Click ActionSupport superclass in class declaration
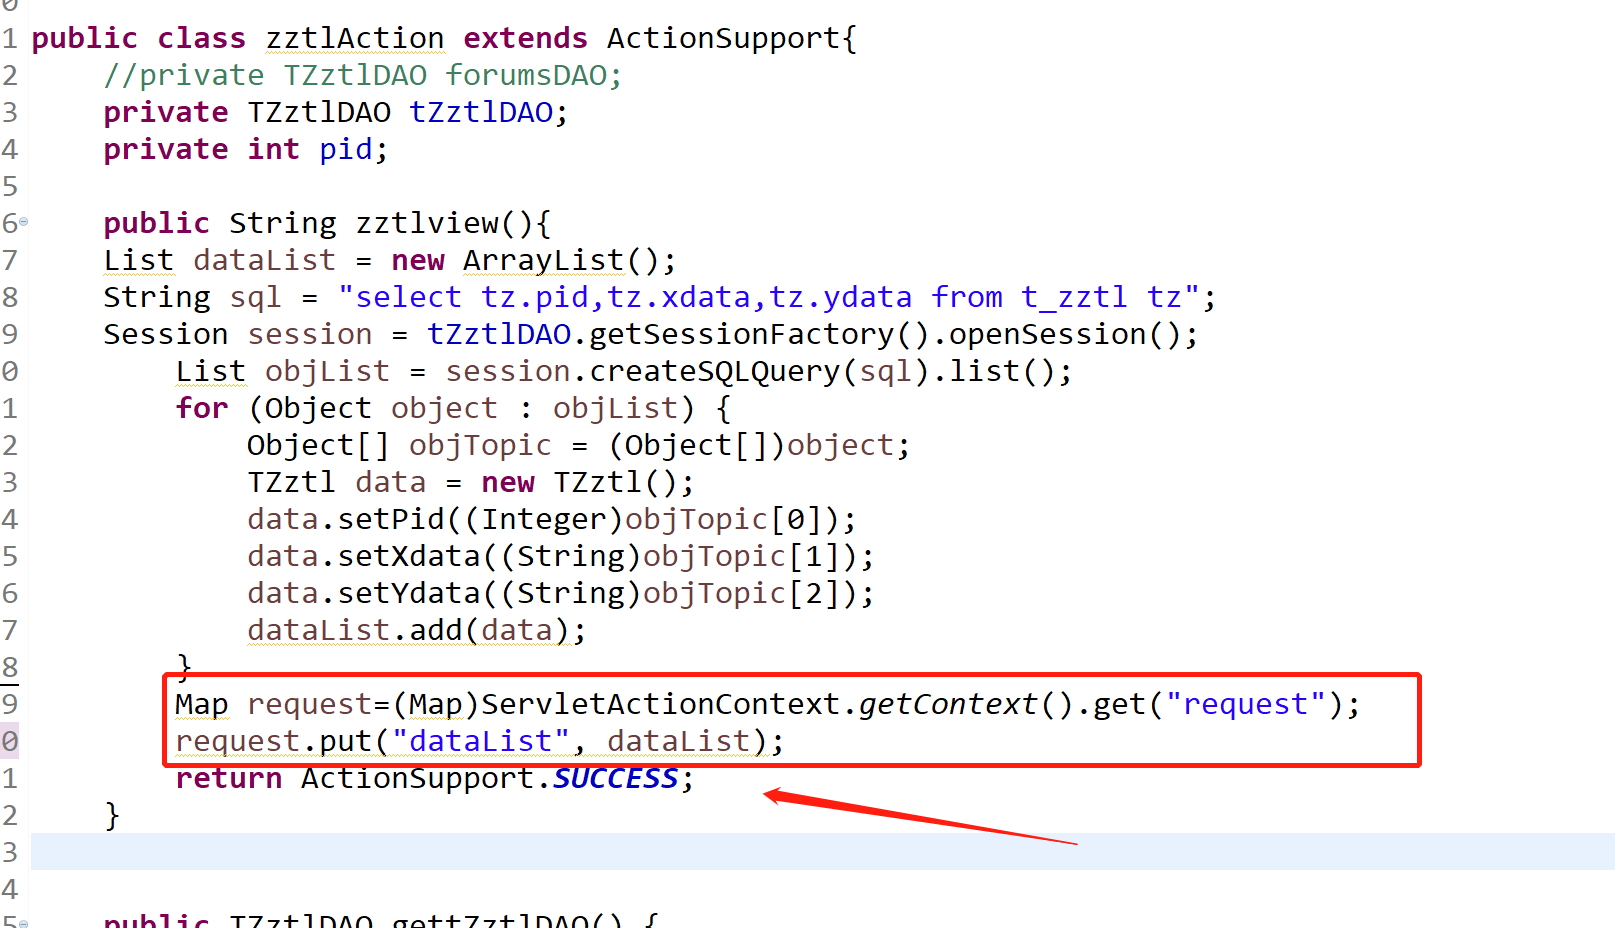 (x=723, y=38)
